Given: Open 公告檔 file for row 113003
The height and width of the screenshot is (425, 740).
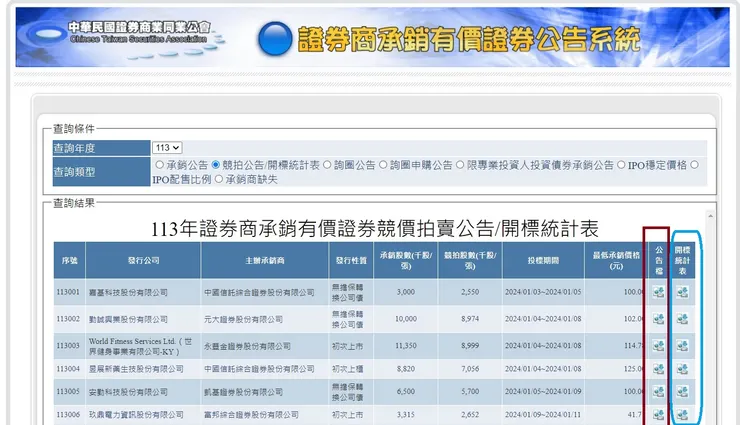Looking at the screenshot, I should (658, 346).
